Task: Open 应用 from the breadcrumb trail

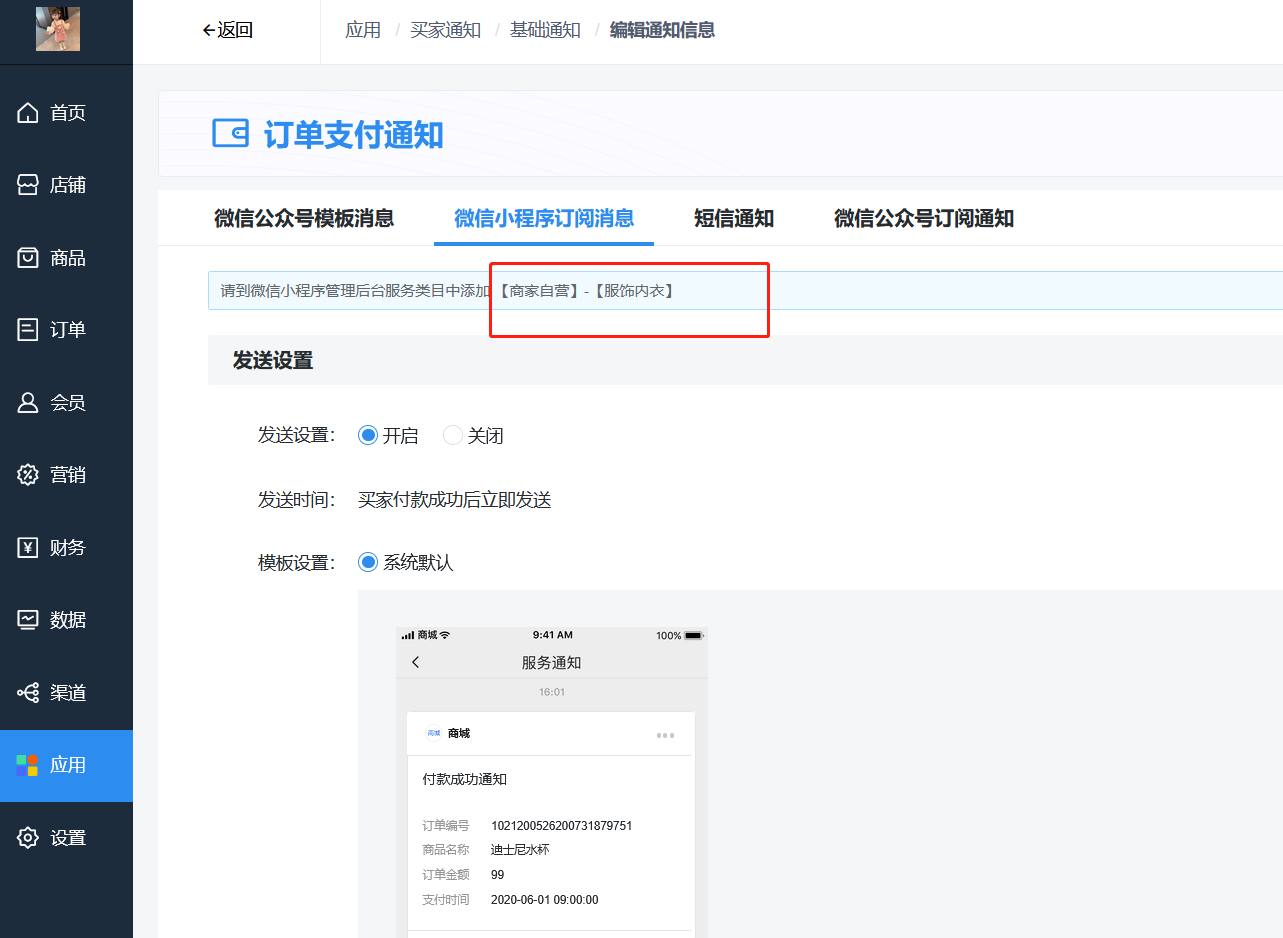Action: pyautogui.click(x=363, y=30)
